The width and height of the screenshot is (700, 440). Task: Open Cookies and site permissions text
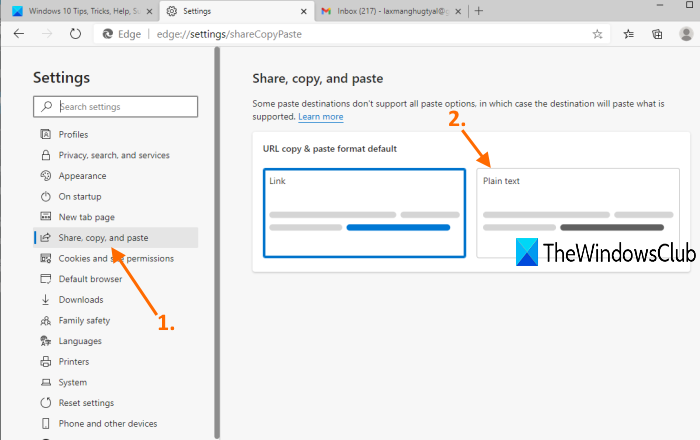point(116,258)
